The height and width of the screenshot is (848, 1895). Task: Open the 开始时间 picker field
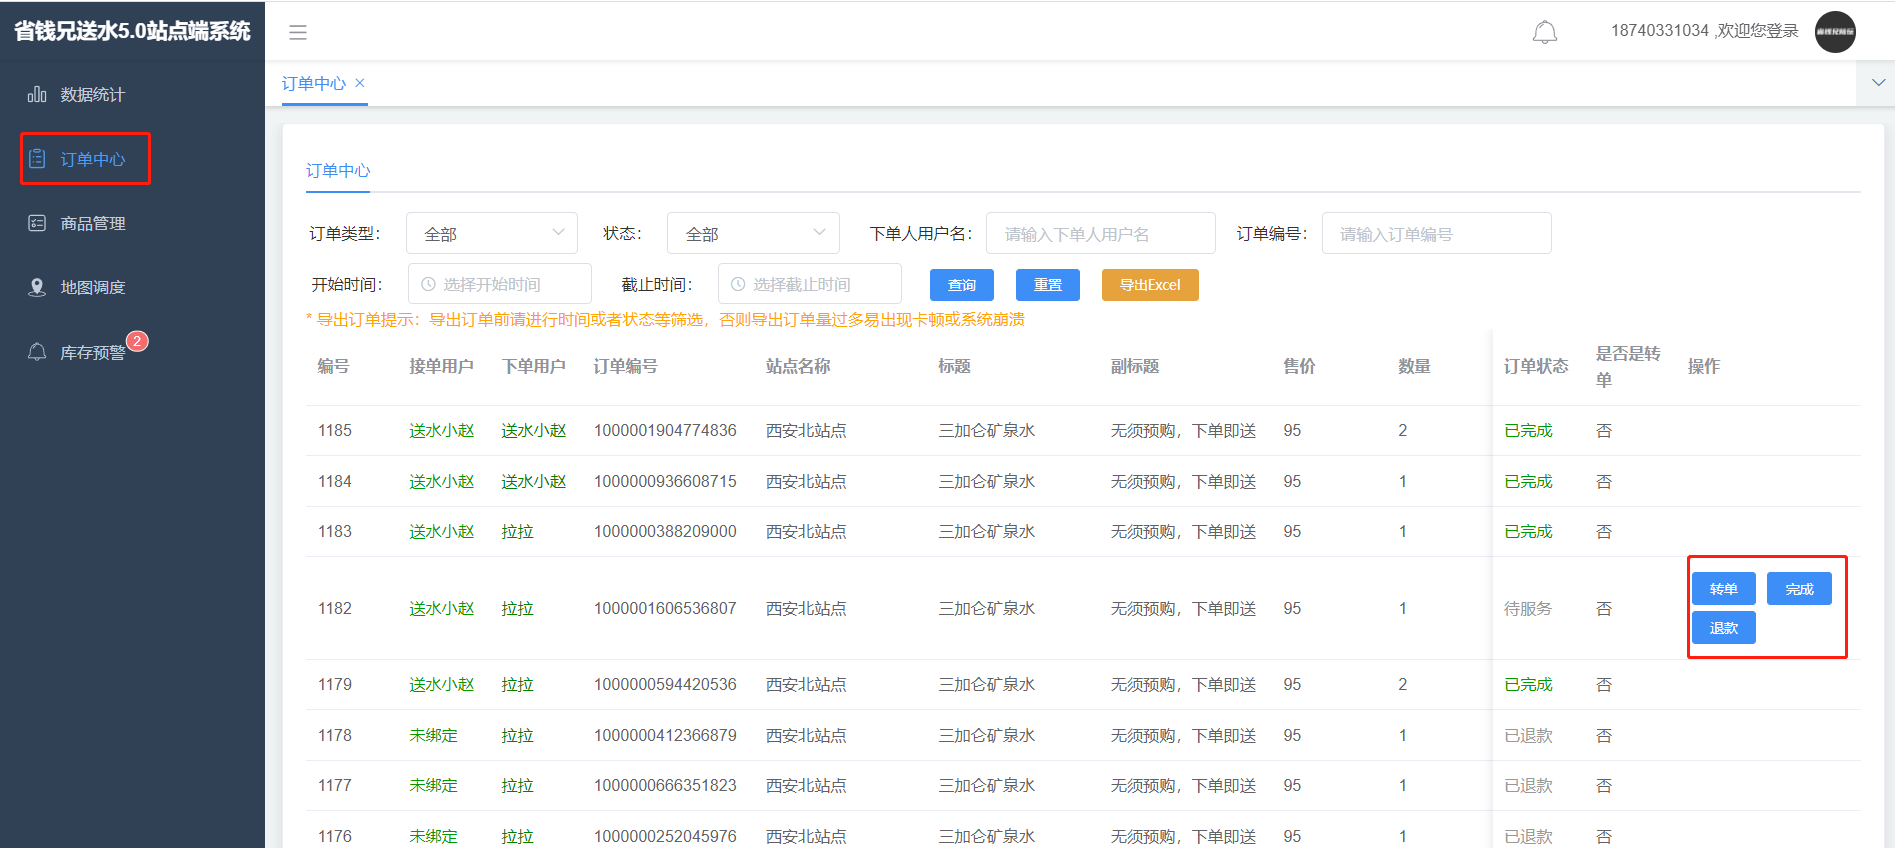(500, 285)
